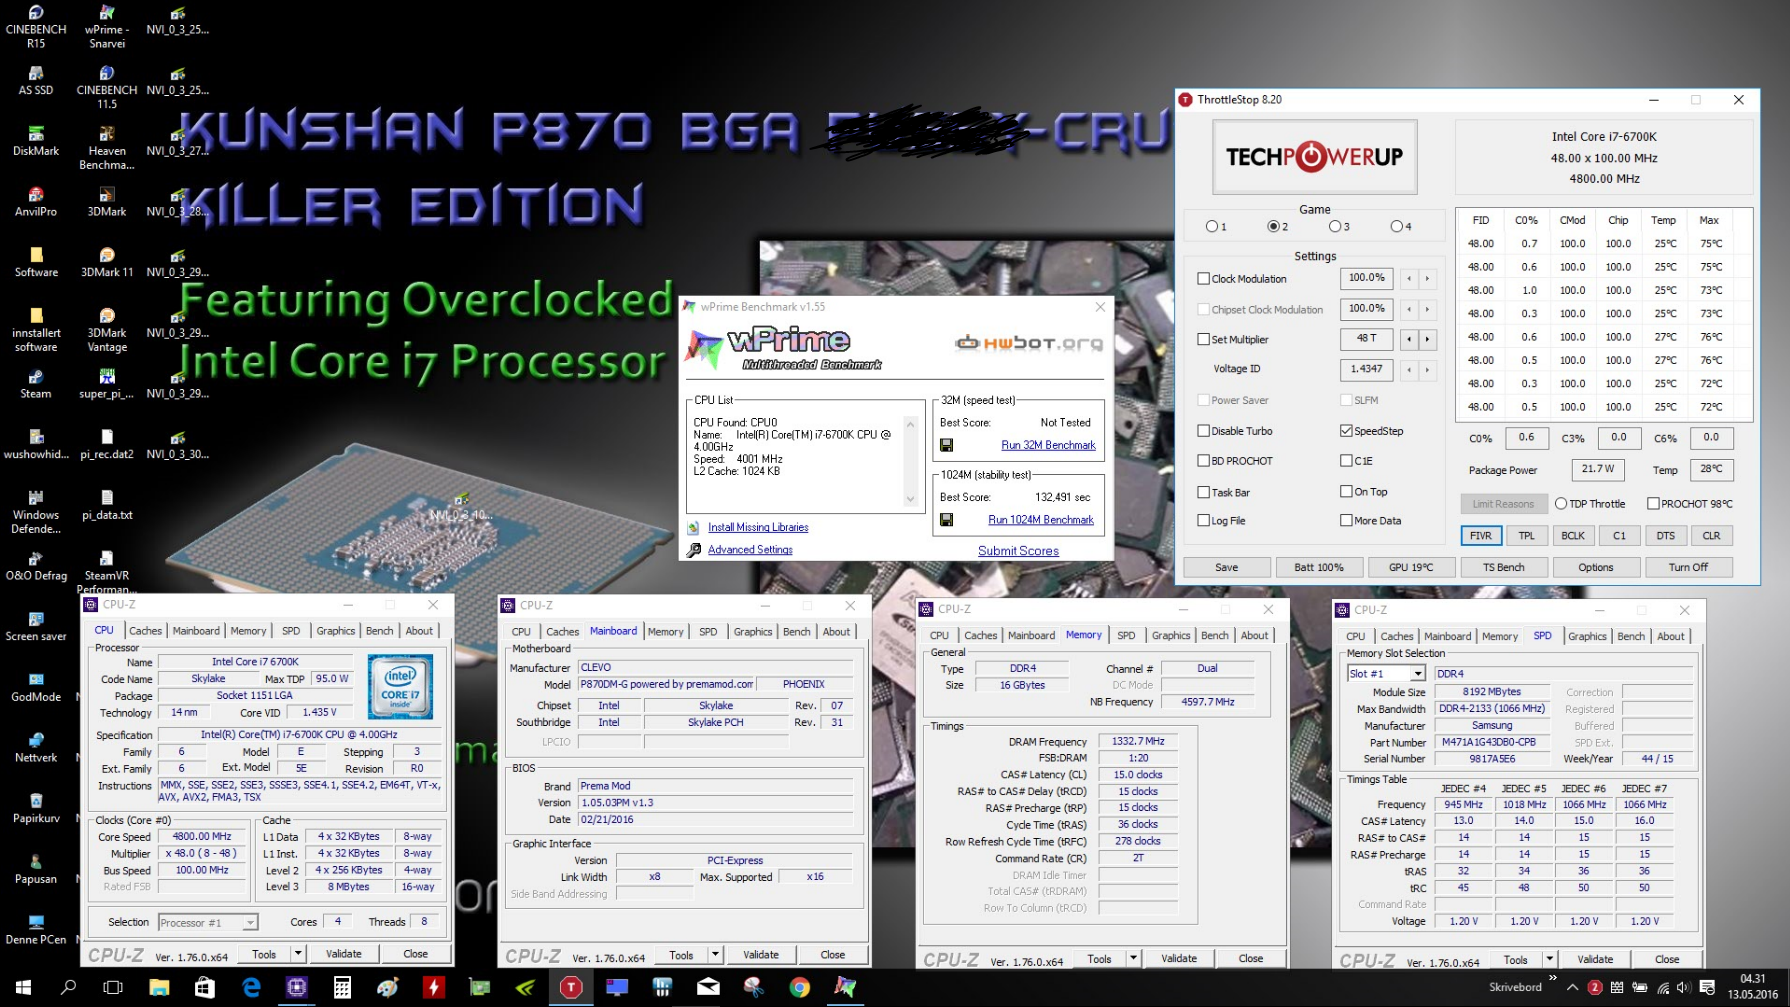Open 3DMark 11 desktop icon
The width and height of the screenshot is (1790, 1007).
coord(107,263)
